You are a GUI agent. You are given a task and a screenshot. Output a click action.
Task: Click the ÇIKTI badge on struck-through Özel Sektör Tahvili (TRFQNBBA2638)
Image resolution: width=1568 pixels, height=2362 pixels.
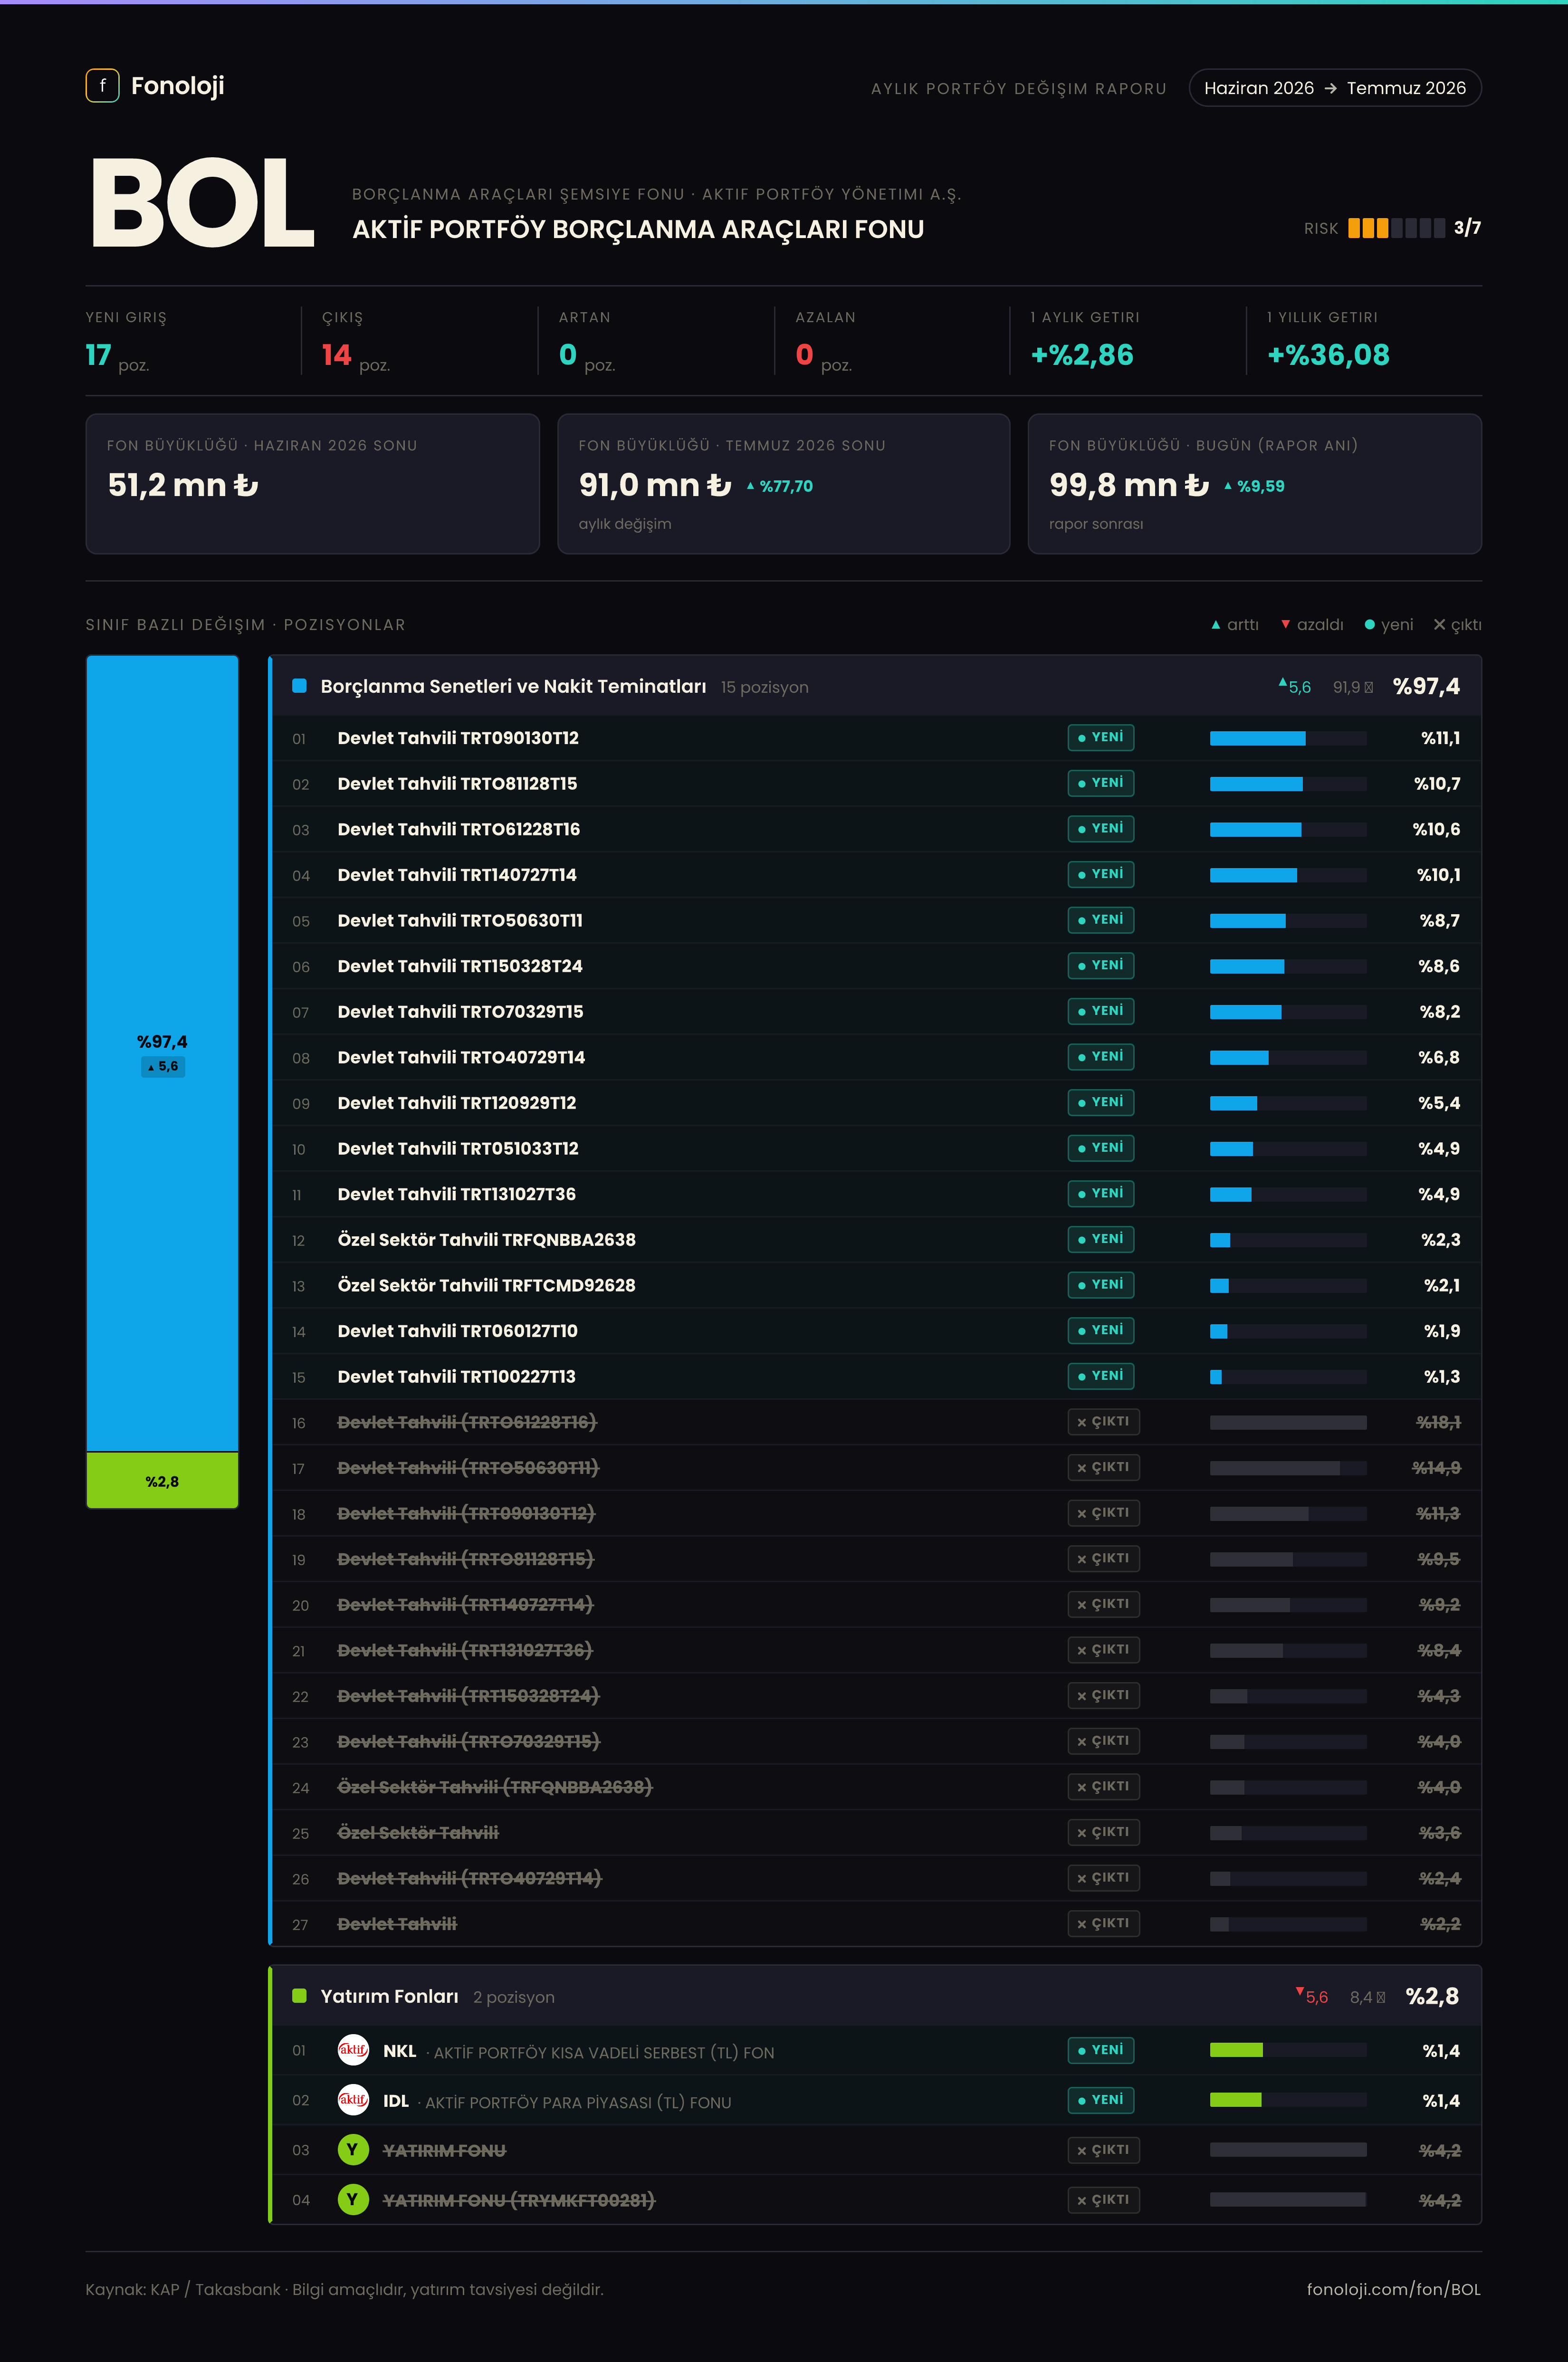click(1104, 1787)
